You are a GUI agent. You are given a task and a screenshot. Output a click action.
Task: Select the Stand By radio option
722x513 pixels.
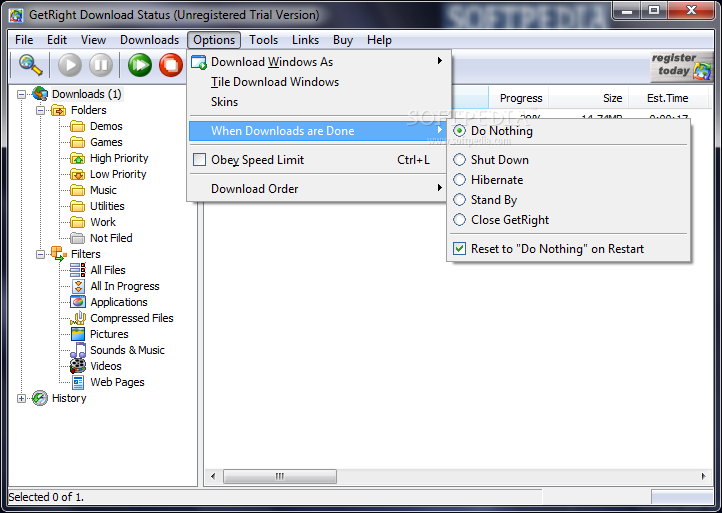(459, 200)
